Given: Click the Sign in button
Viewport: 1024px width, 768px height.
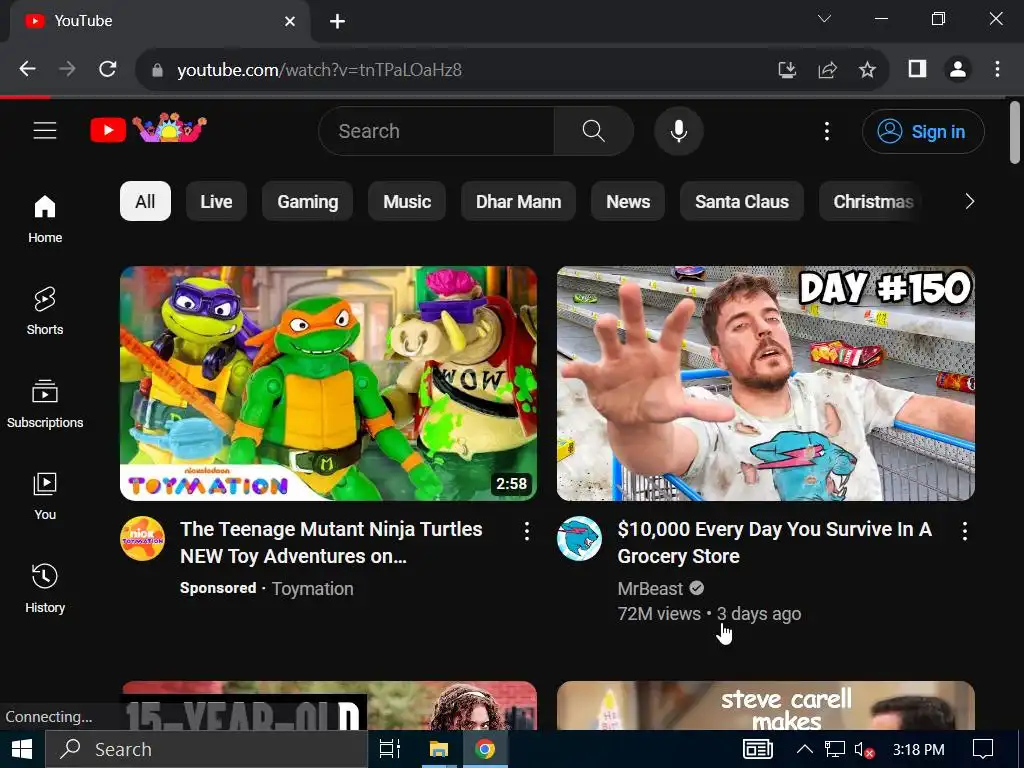Looking at the screenshot, I should click(923, 131).
